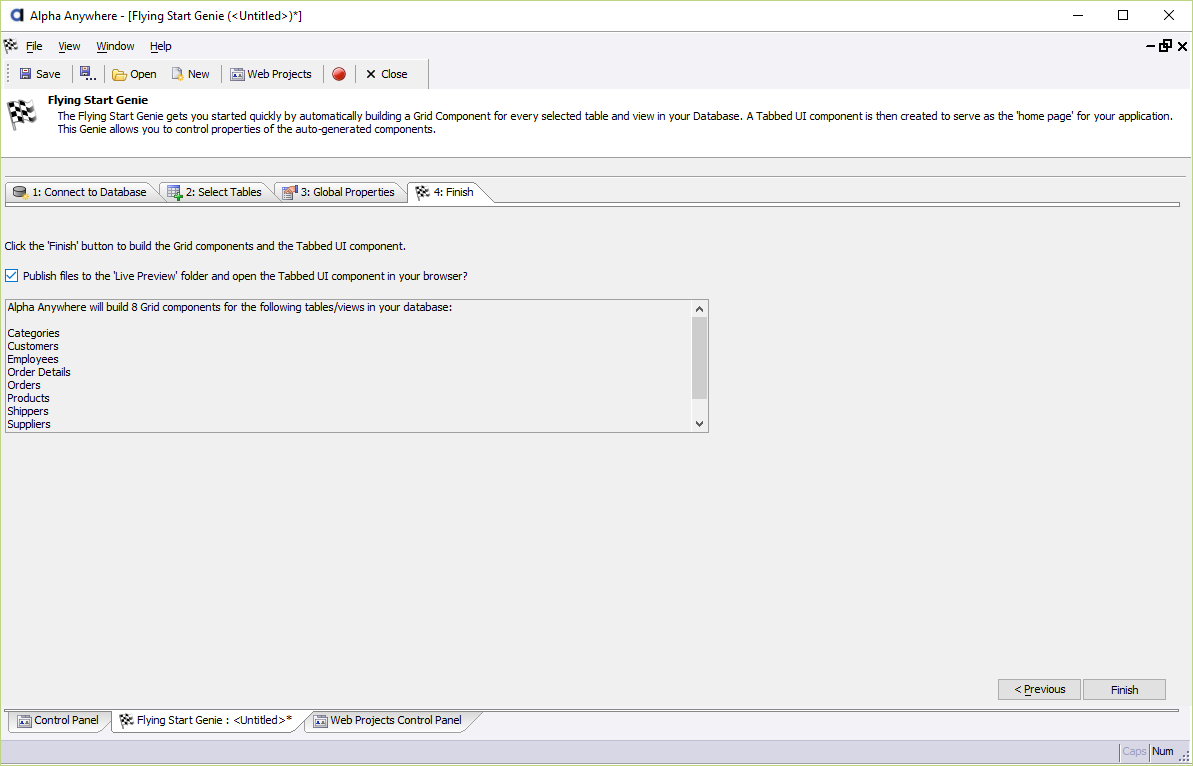Viewport: 1193px width, 766px height.
Task: Click Order Details in the tables list
Action: pyautogui.click(x=39, y=372)
